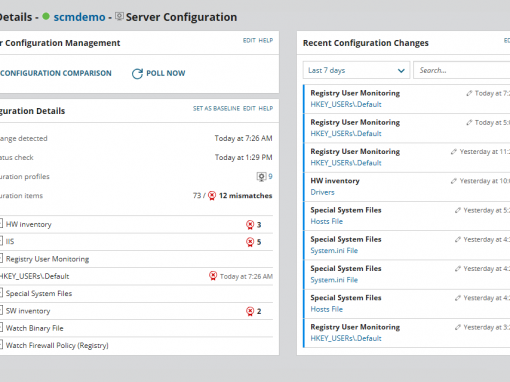Image resolution: width=510 pixels, height=382 pixels.
Task: Expand the Watch Binary File row
Action: click(x=1, y=328)
